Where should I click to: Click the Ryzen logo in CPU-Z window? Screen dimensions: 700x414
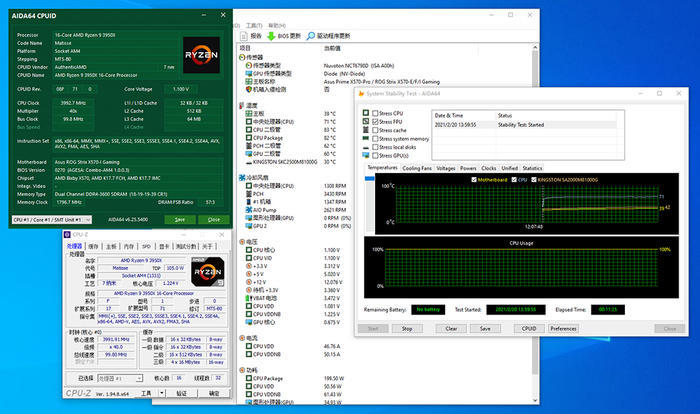[x=208, y=272]
